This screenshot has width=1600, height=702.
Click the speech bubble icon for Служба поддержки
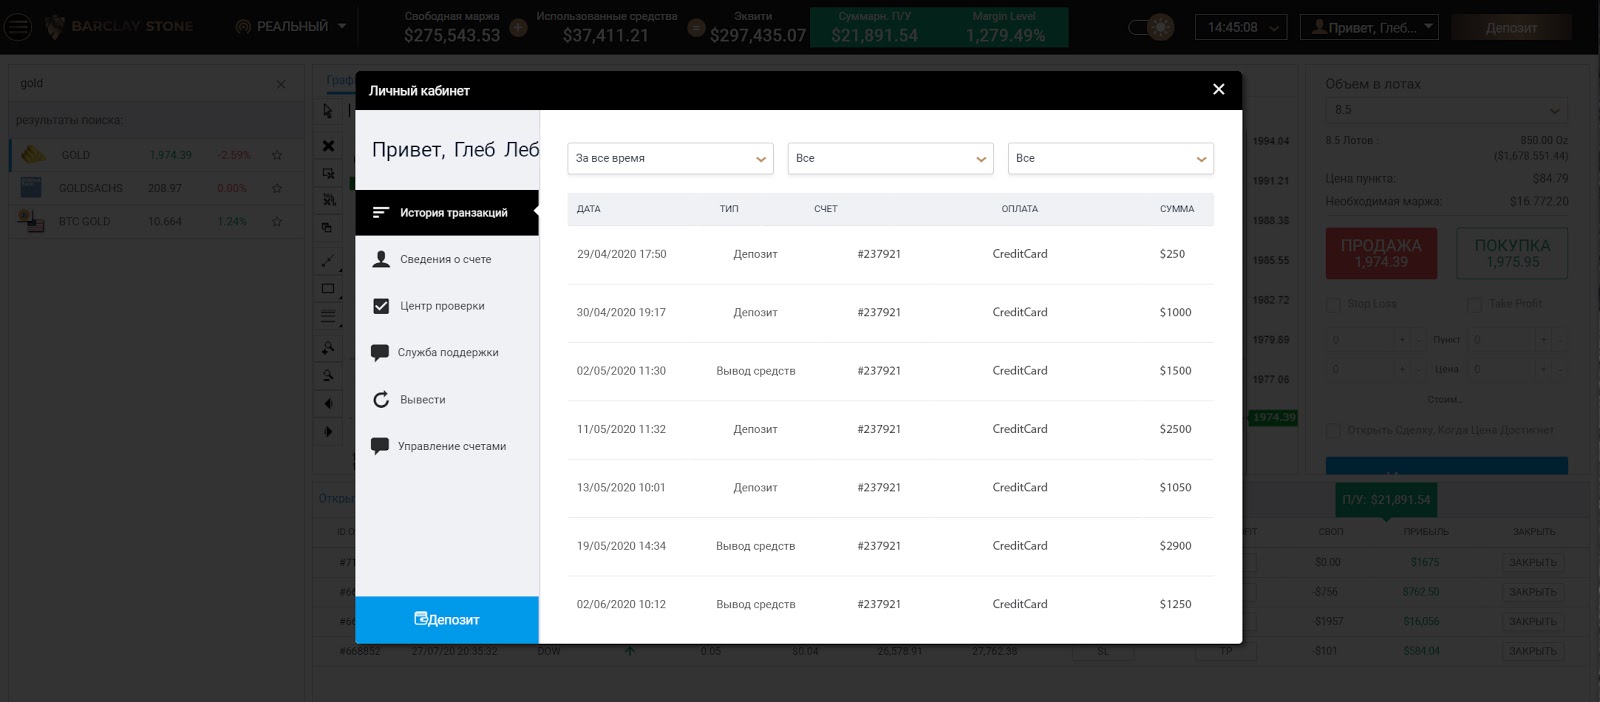pos(379,352)
